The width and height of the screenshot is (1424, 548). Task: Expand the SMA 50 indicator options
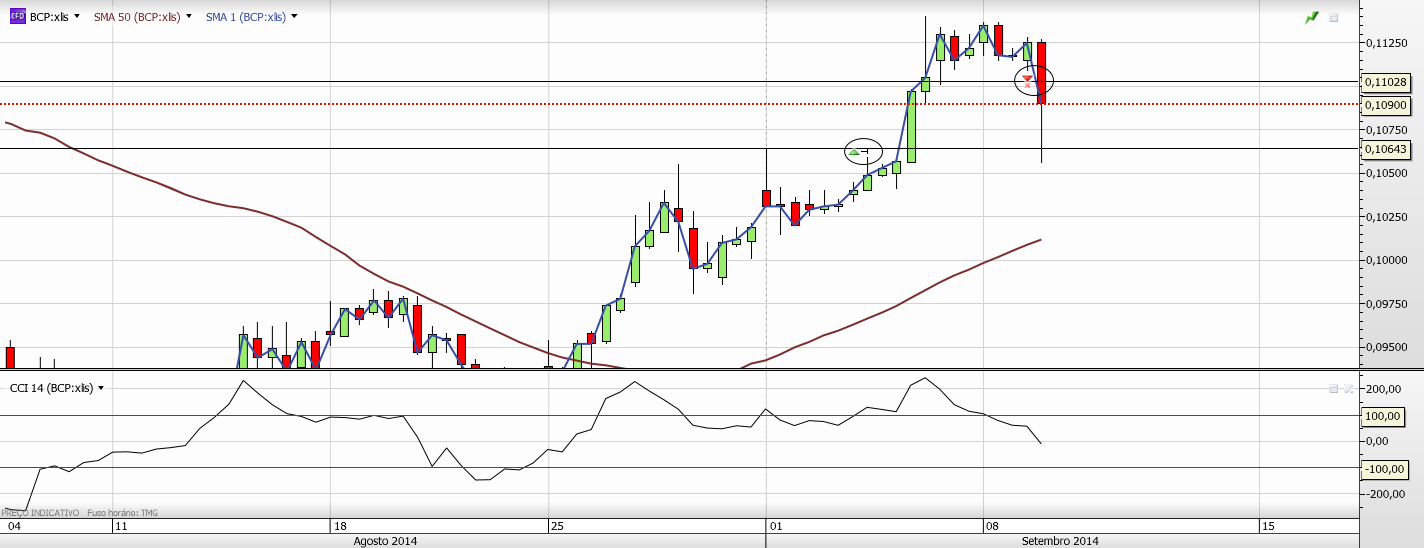[x=189, y=17]
